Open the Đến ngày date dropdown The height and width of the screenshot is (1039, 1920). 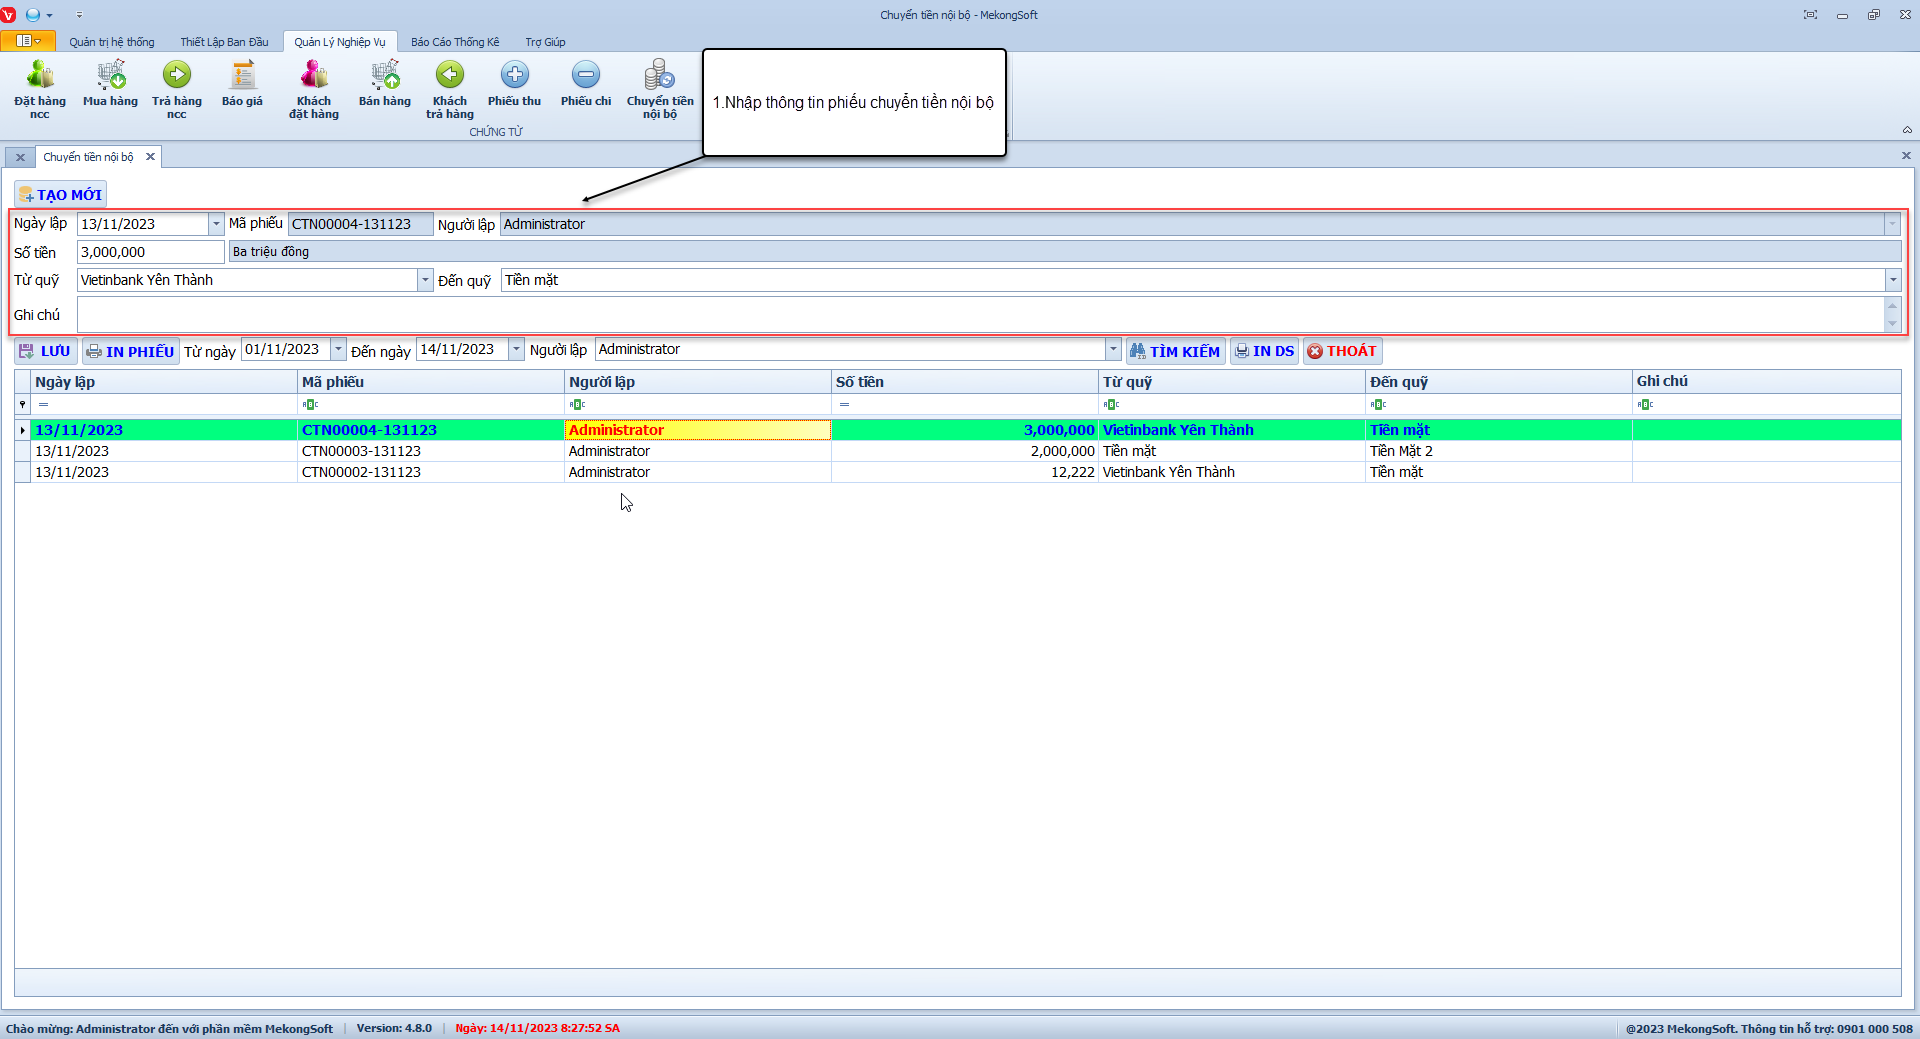[516, 349]
